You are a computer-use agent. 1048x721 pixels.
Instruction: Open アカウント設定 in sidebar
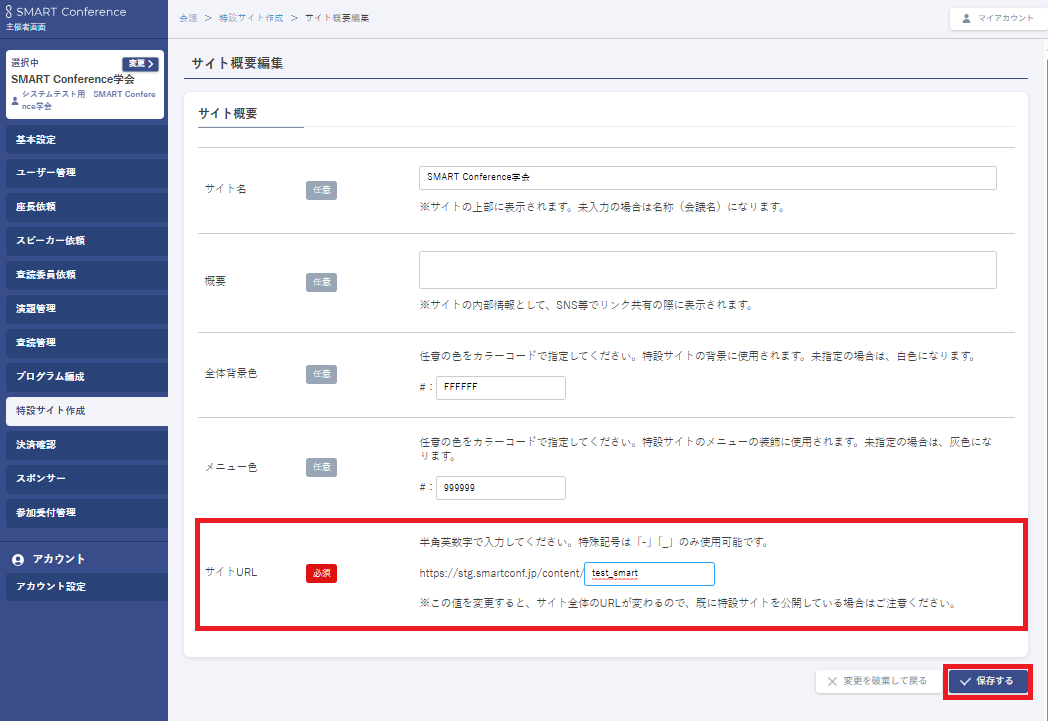(x=84, y=587)
